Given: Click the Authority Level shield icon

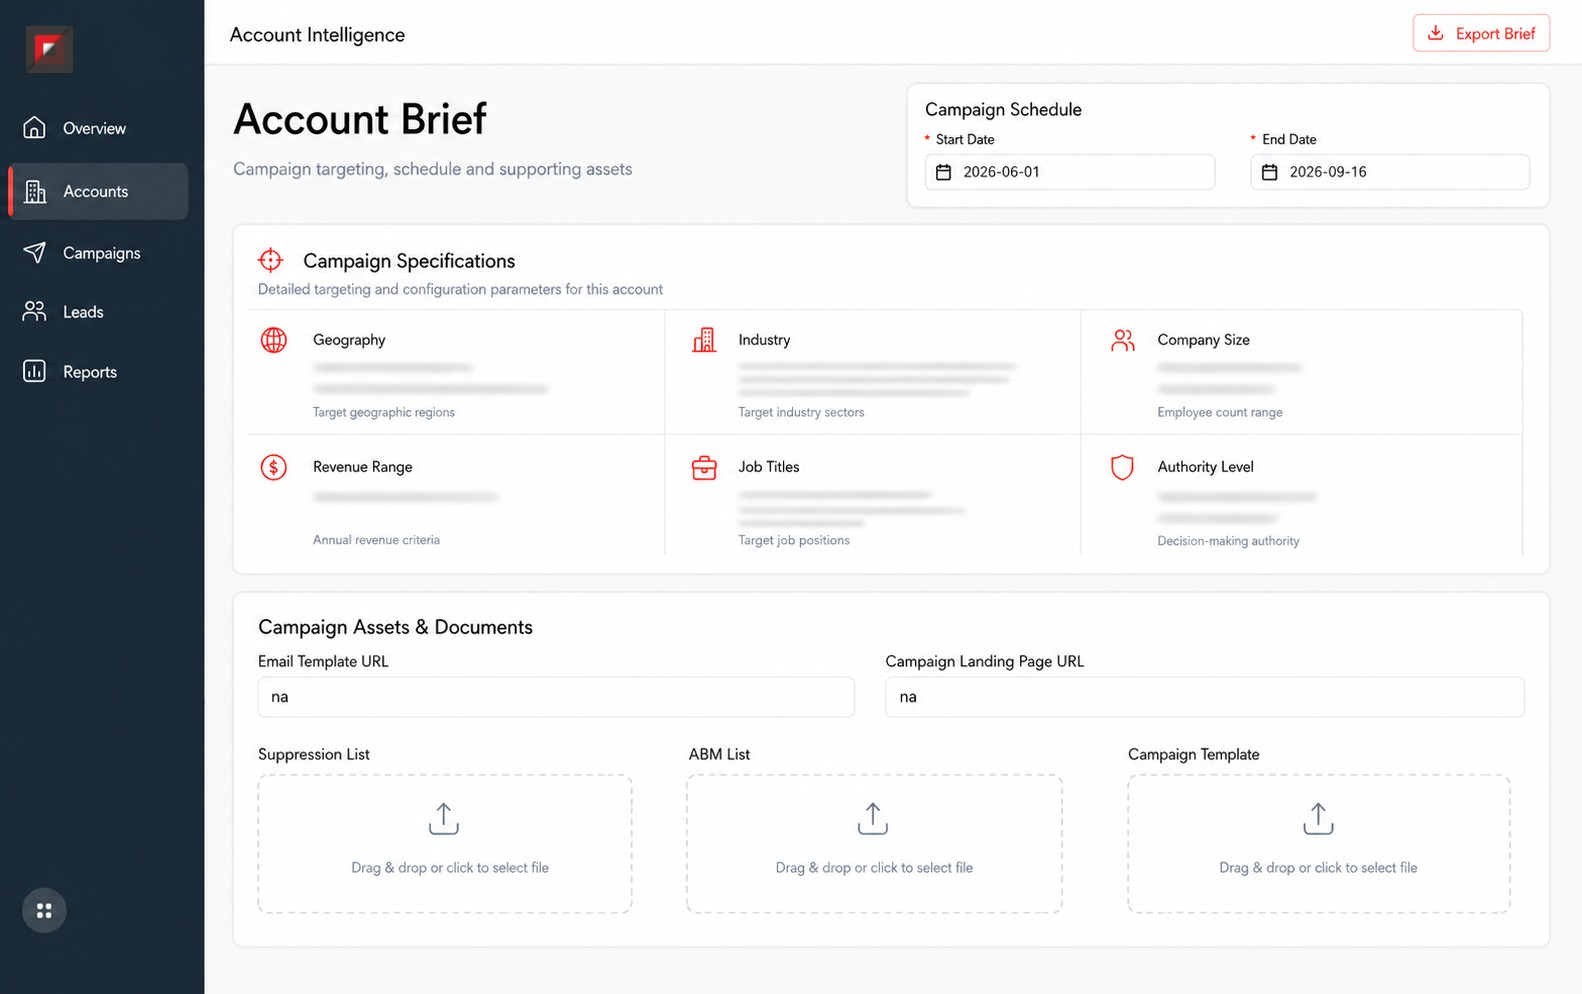Looking at the screenshot, I should [x=1123, y=467].
